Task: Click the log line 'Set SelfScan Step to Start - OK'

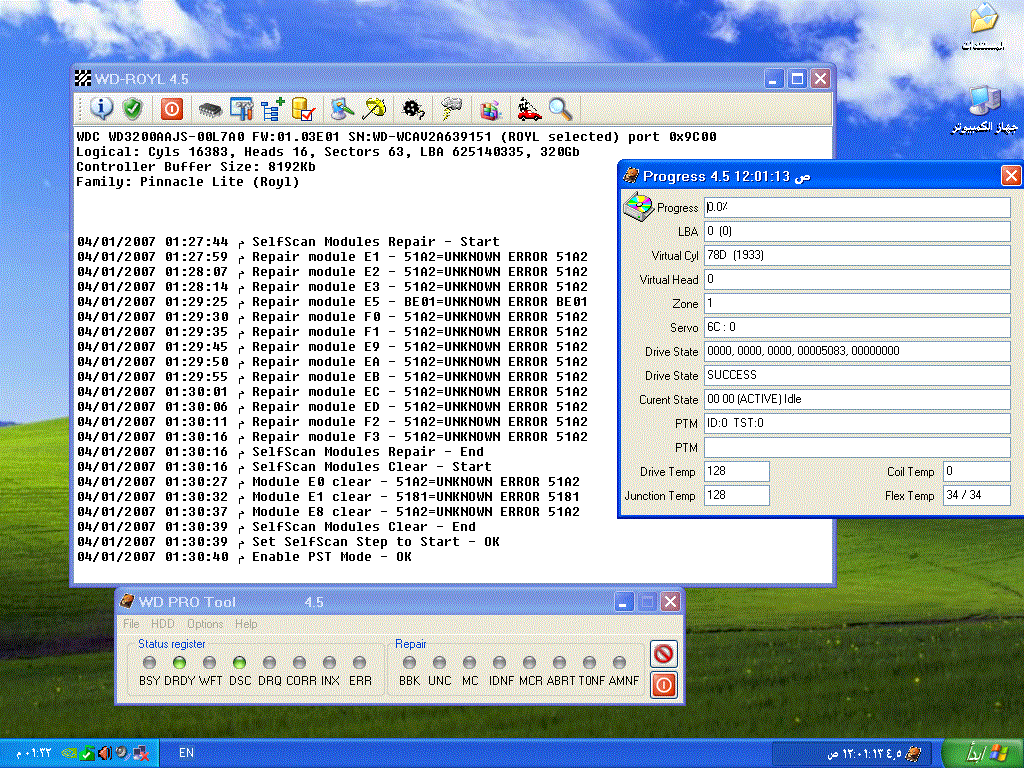Action: coord(288,542)
